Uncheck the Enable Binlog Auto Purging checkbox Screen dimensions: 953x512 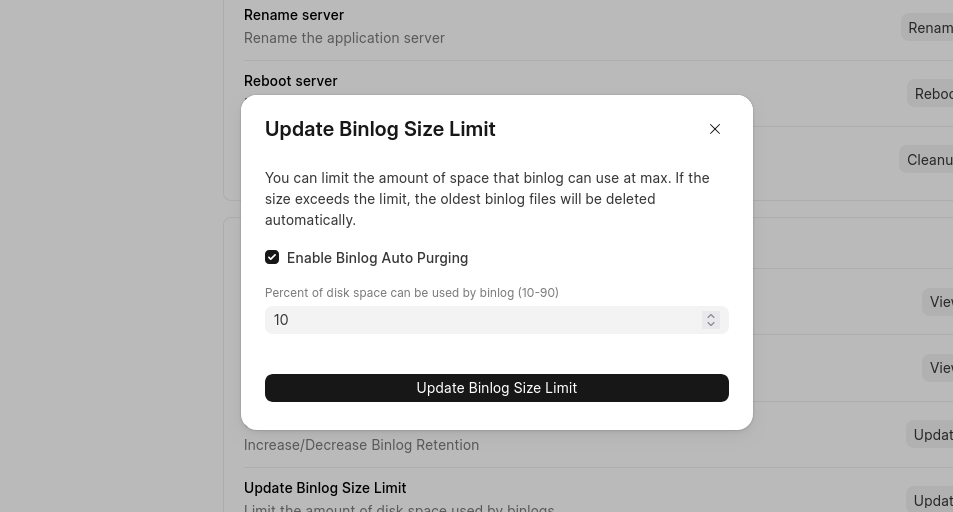tap(272, 257)
